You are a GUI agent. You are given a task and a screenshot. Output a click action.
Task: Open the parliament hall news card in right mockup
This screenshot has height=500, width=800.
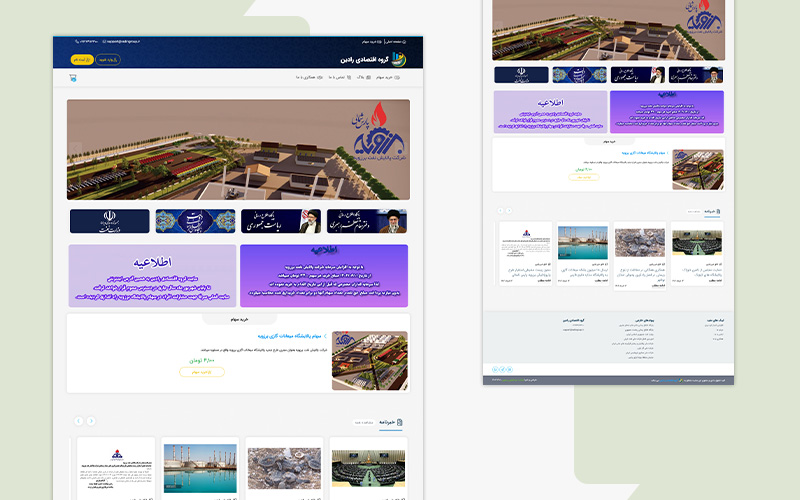pyautogui.click(x=696, y=254)
